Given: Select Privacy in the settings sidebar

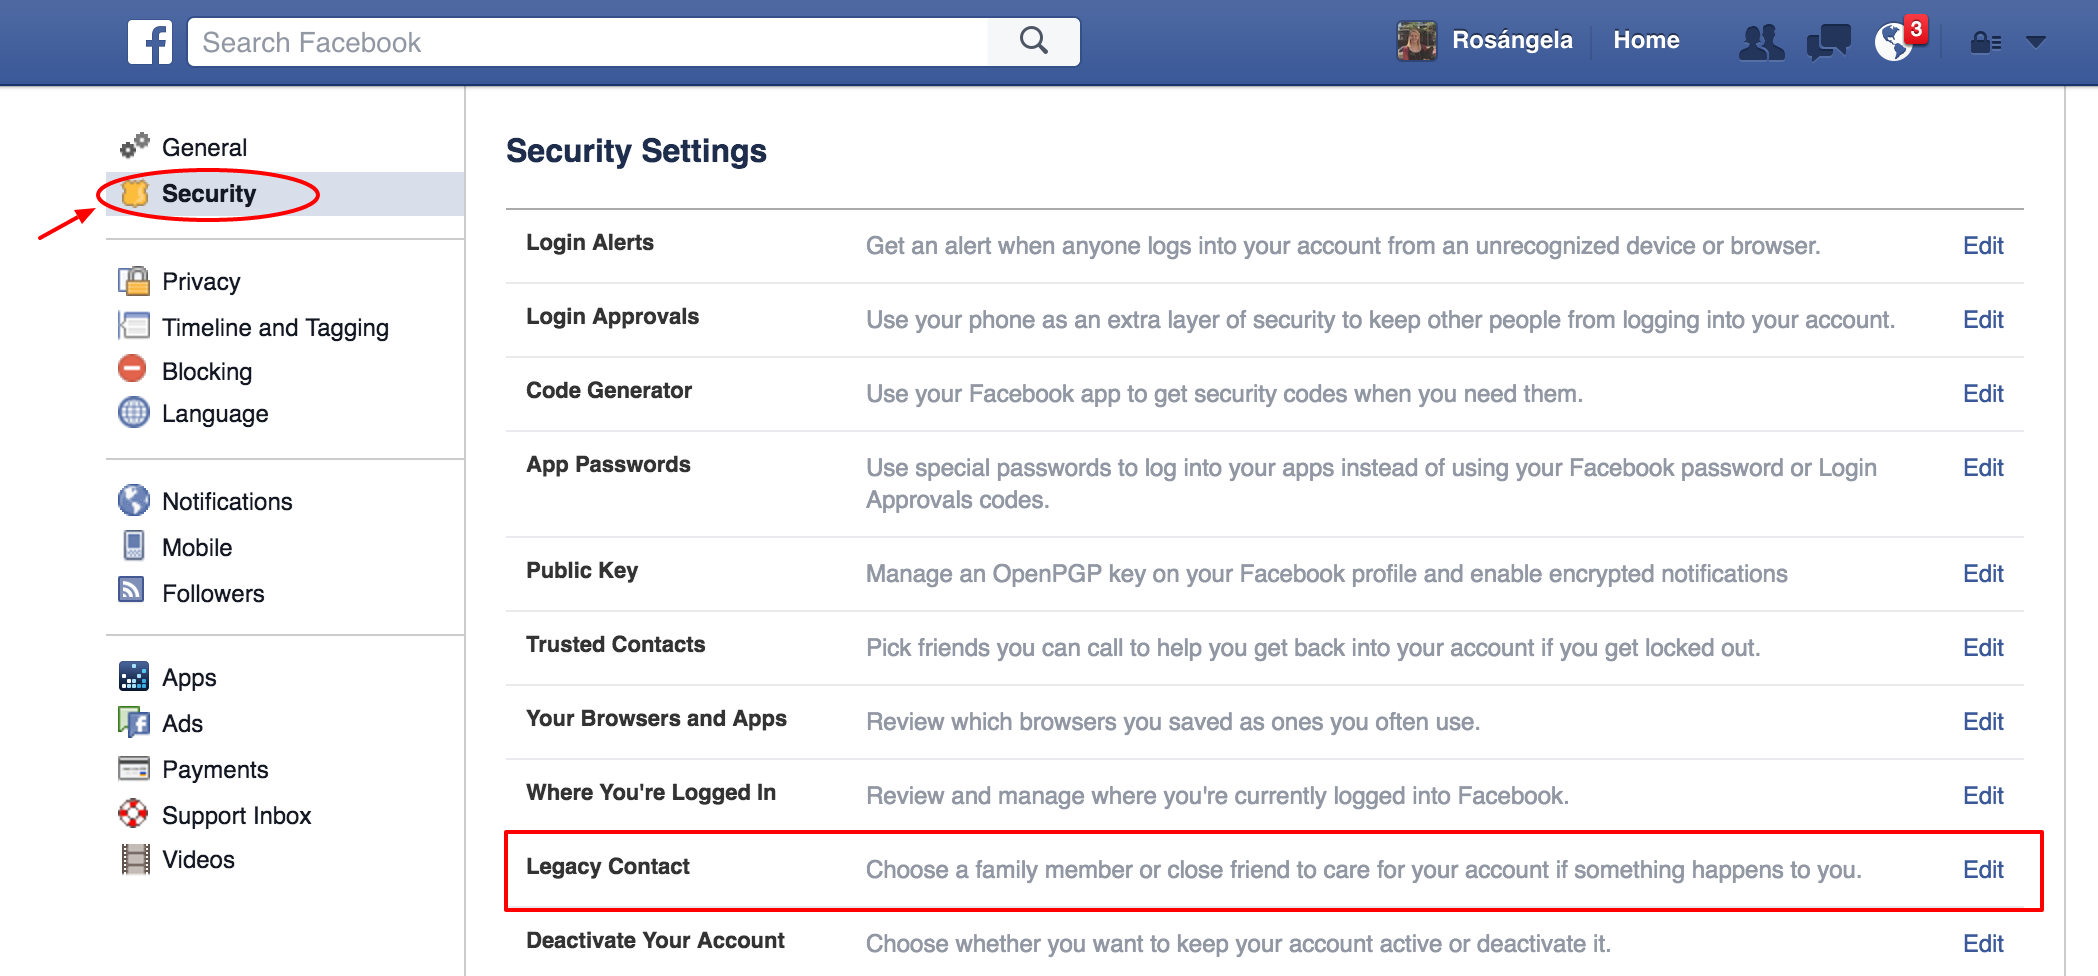Looking at the screenshot, I should tap(201, 282).
